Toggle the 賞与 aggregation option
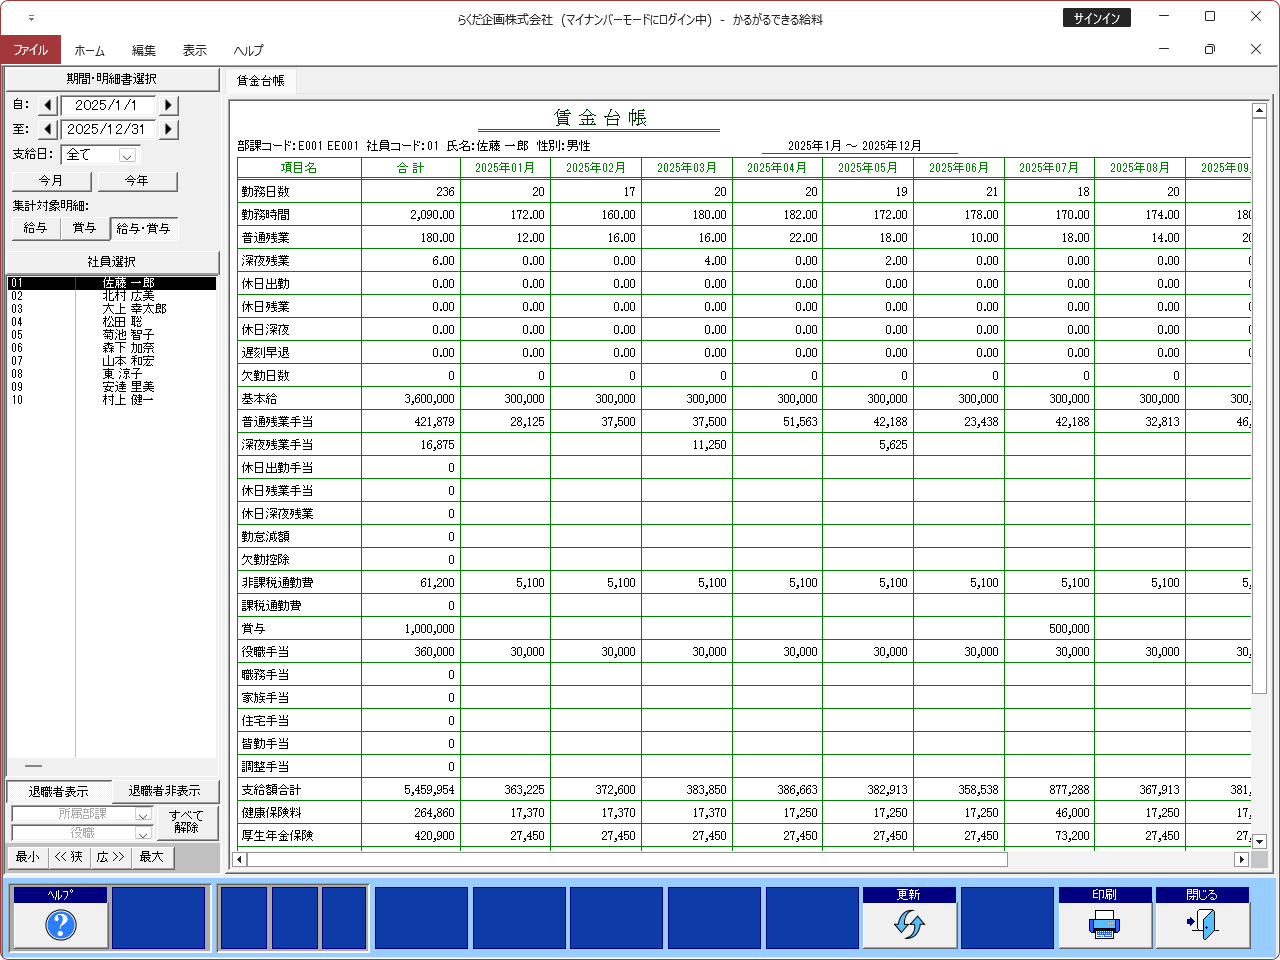The width and height of the screenshot is (1280, 960). click(85, 228)
